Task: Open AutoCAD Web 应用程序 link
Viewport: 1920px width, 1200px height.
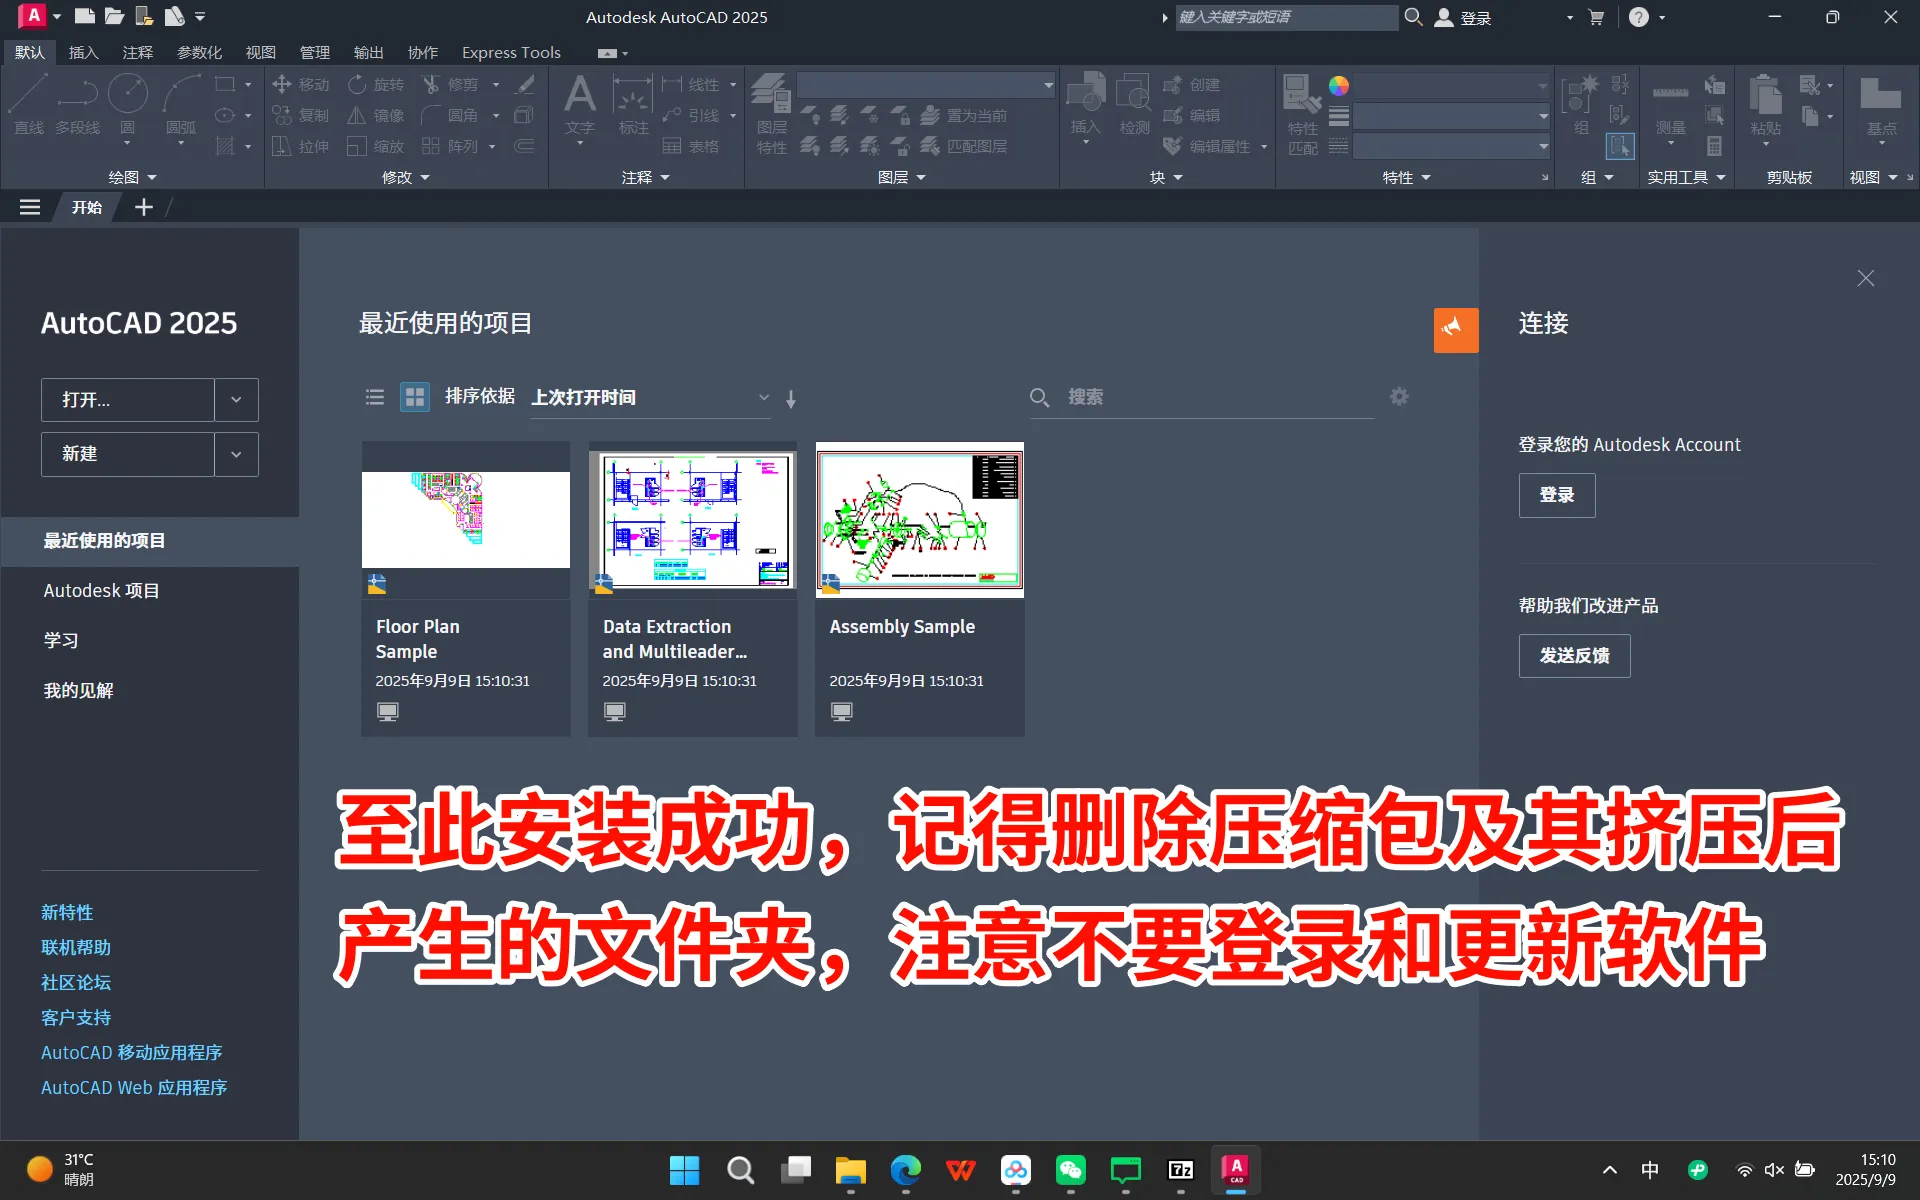Action: click(x=134, y=1087)
